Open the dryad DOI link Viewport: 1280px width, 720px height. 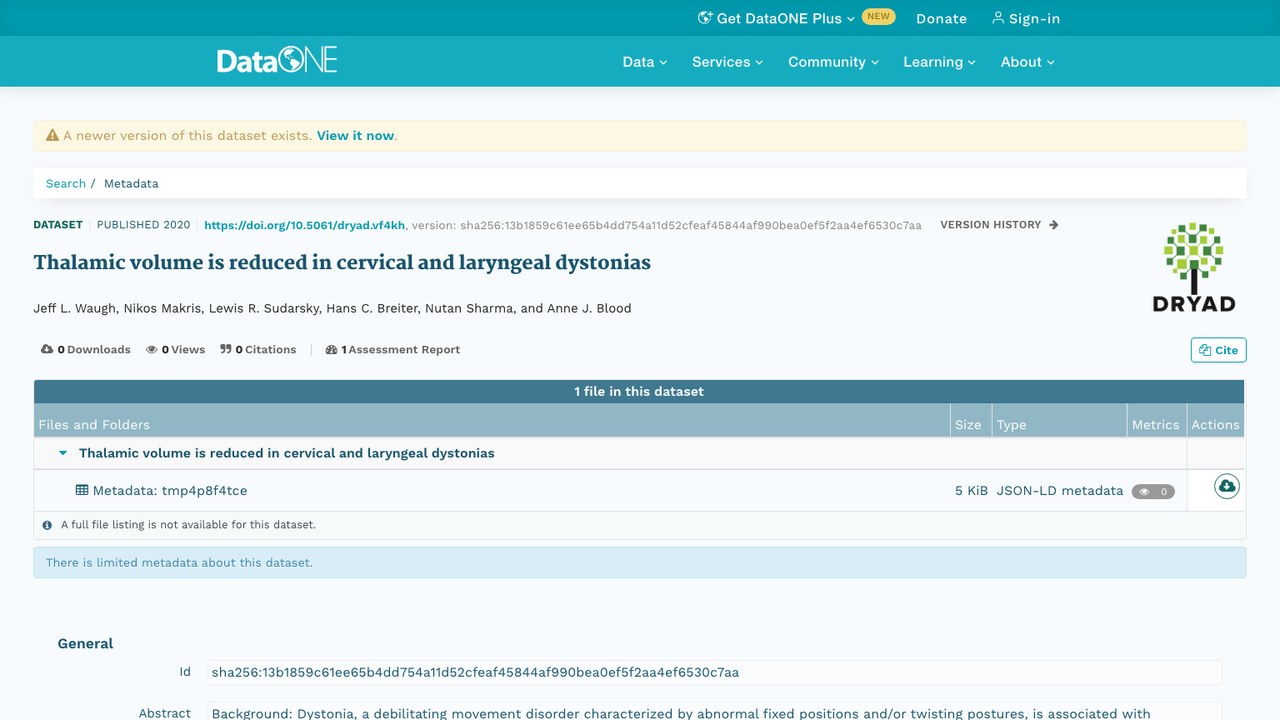(x=305, y=225)
